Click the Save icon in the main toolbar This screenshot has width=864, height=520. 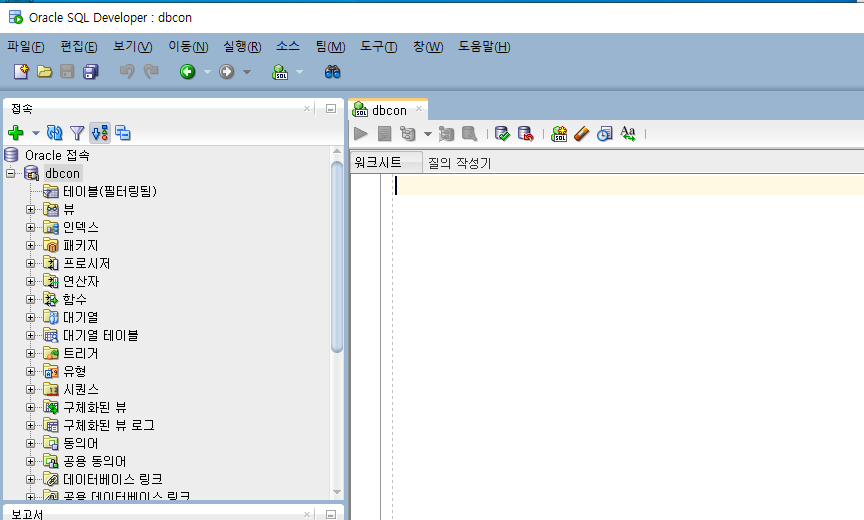click(x=67, y=72)
